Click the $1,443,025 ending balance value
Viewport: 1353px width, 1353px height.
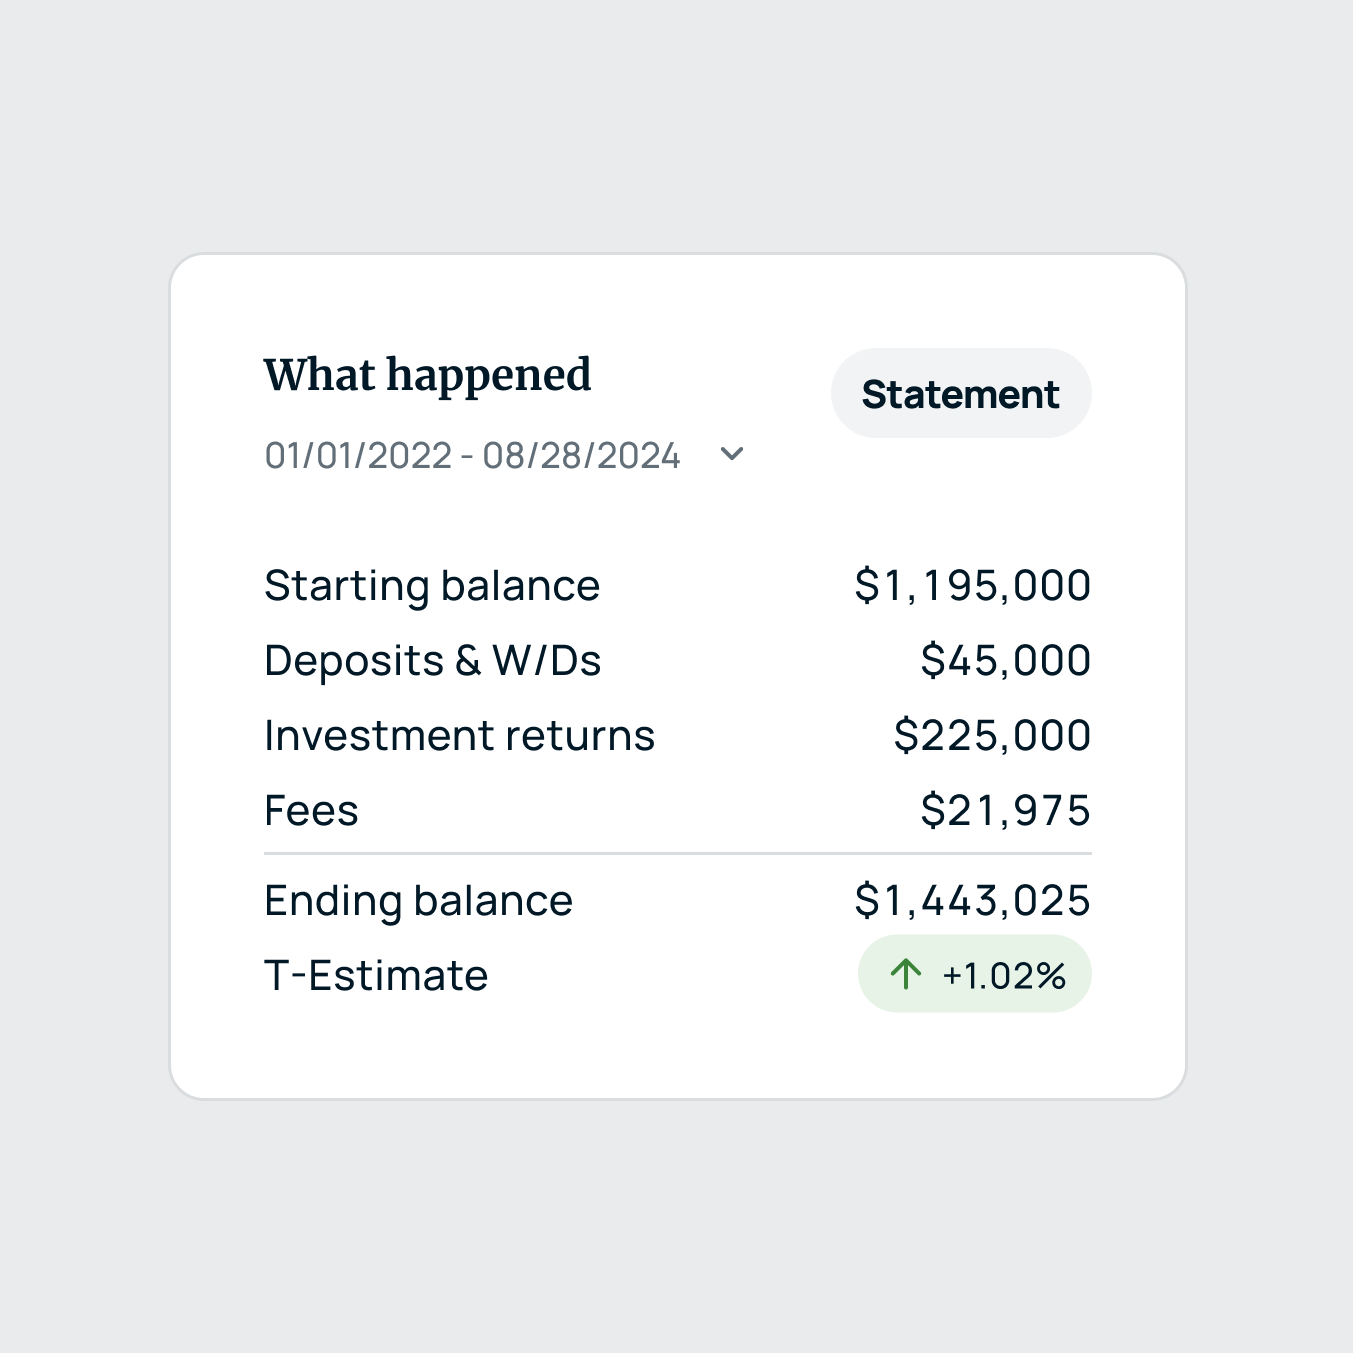click(972, 901)
